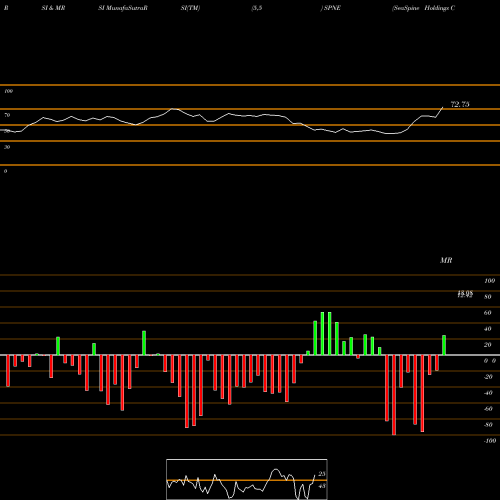Open the mini overview chart thumbnail
The height and width of the screenshot is (500, 500).
(247, 479)
